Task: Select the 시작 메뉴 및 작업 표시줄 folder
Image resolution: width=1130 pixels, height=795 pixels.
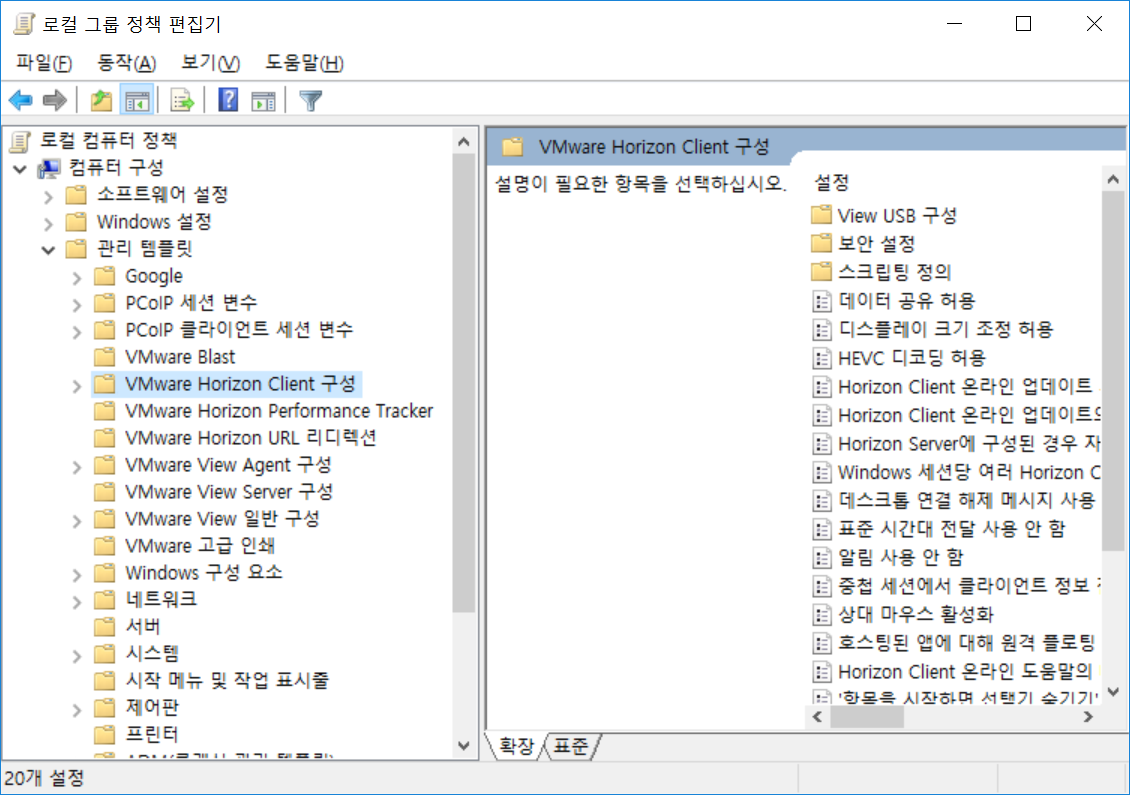Action: [212, 680]
